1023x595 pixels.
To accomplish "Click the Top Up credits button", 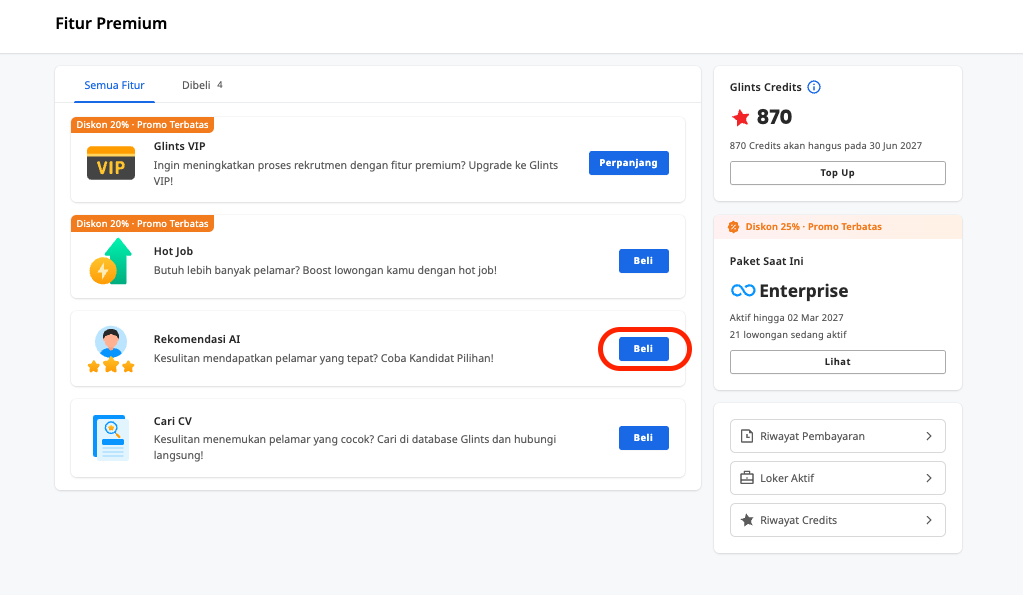I will click(x=837, y=173).
